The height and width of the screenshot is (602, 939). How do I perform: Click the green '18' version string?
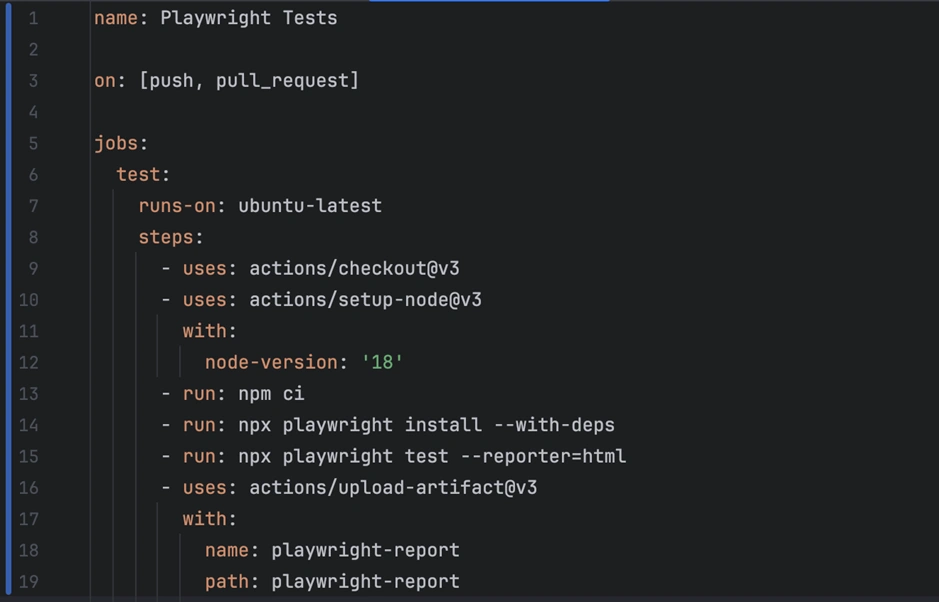pyautogui.click(x=382, y=362)
